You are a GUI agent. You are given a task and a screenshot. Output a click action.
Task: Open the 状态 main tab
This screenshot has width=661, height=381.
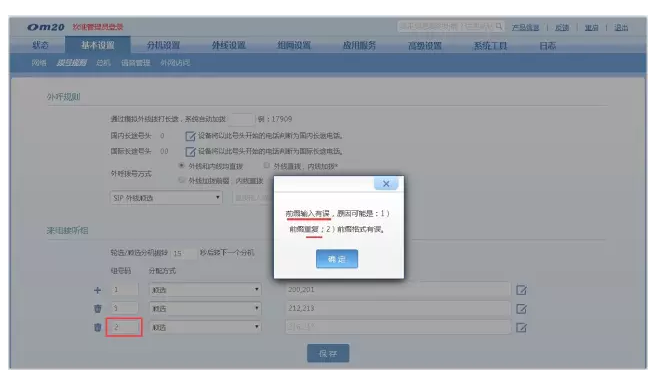pyautogui.click(x=40, y=45)
